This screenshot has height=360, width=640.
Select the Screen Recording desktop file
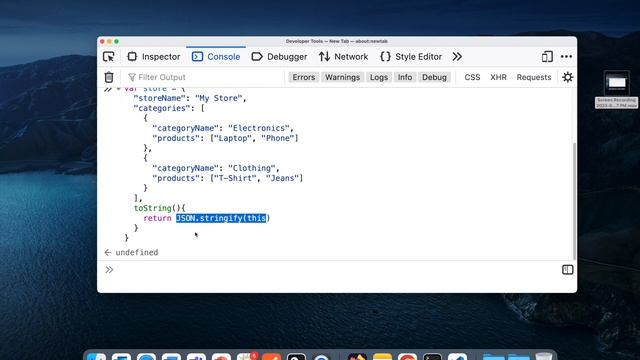pyautogui.click(x=616, y=90)
